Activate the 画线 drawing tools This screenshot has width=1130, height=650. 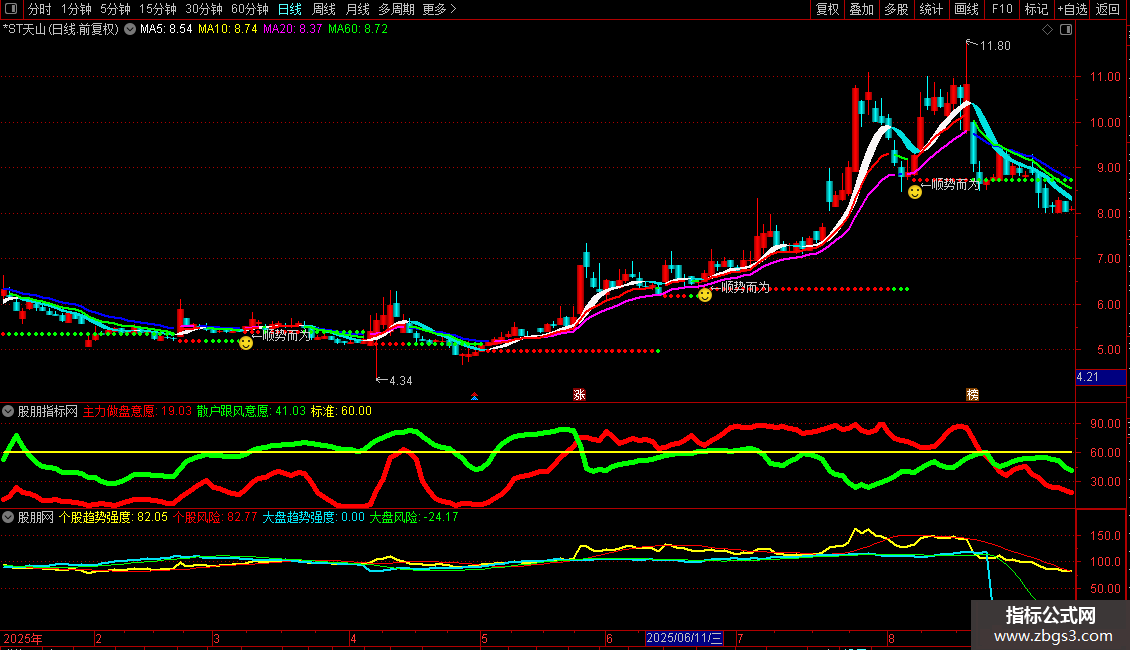pos(966,9)
